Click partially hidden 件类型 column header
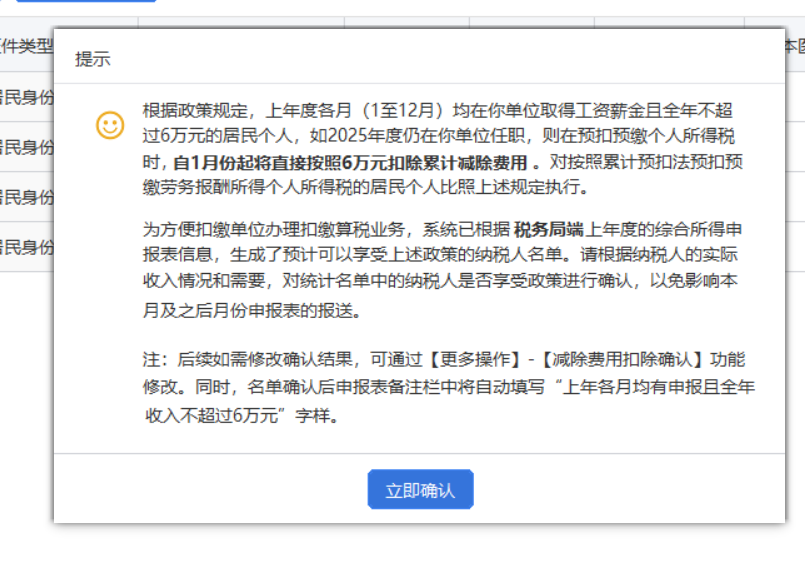This screenshot has width=805, height=587. coord(27,46)
